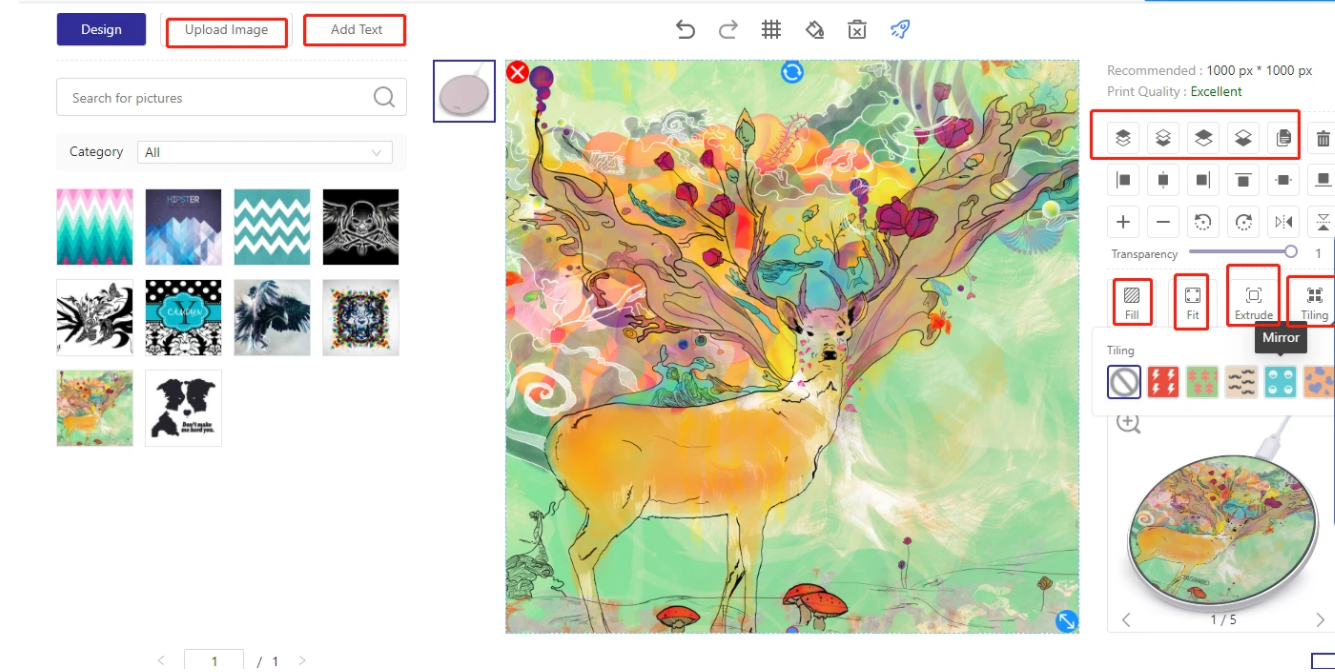Image resolution: width=1335 pixels, height=672 pixels.
Task: Go to previous product preview image
Action: point(1126,620)
